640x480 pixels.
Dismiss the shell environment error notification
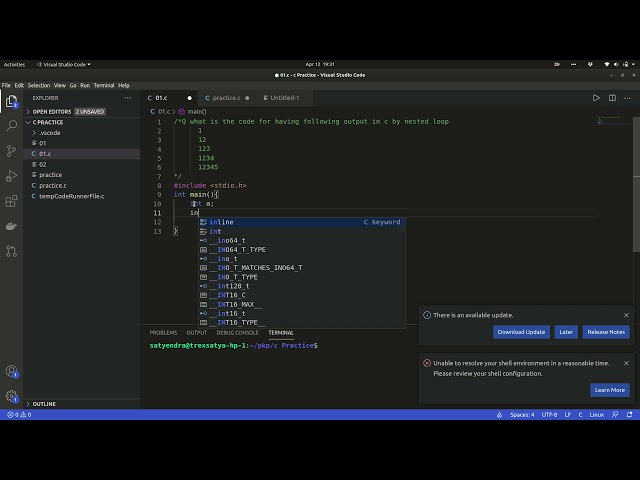click(x=626, y=363)
